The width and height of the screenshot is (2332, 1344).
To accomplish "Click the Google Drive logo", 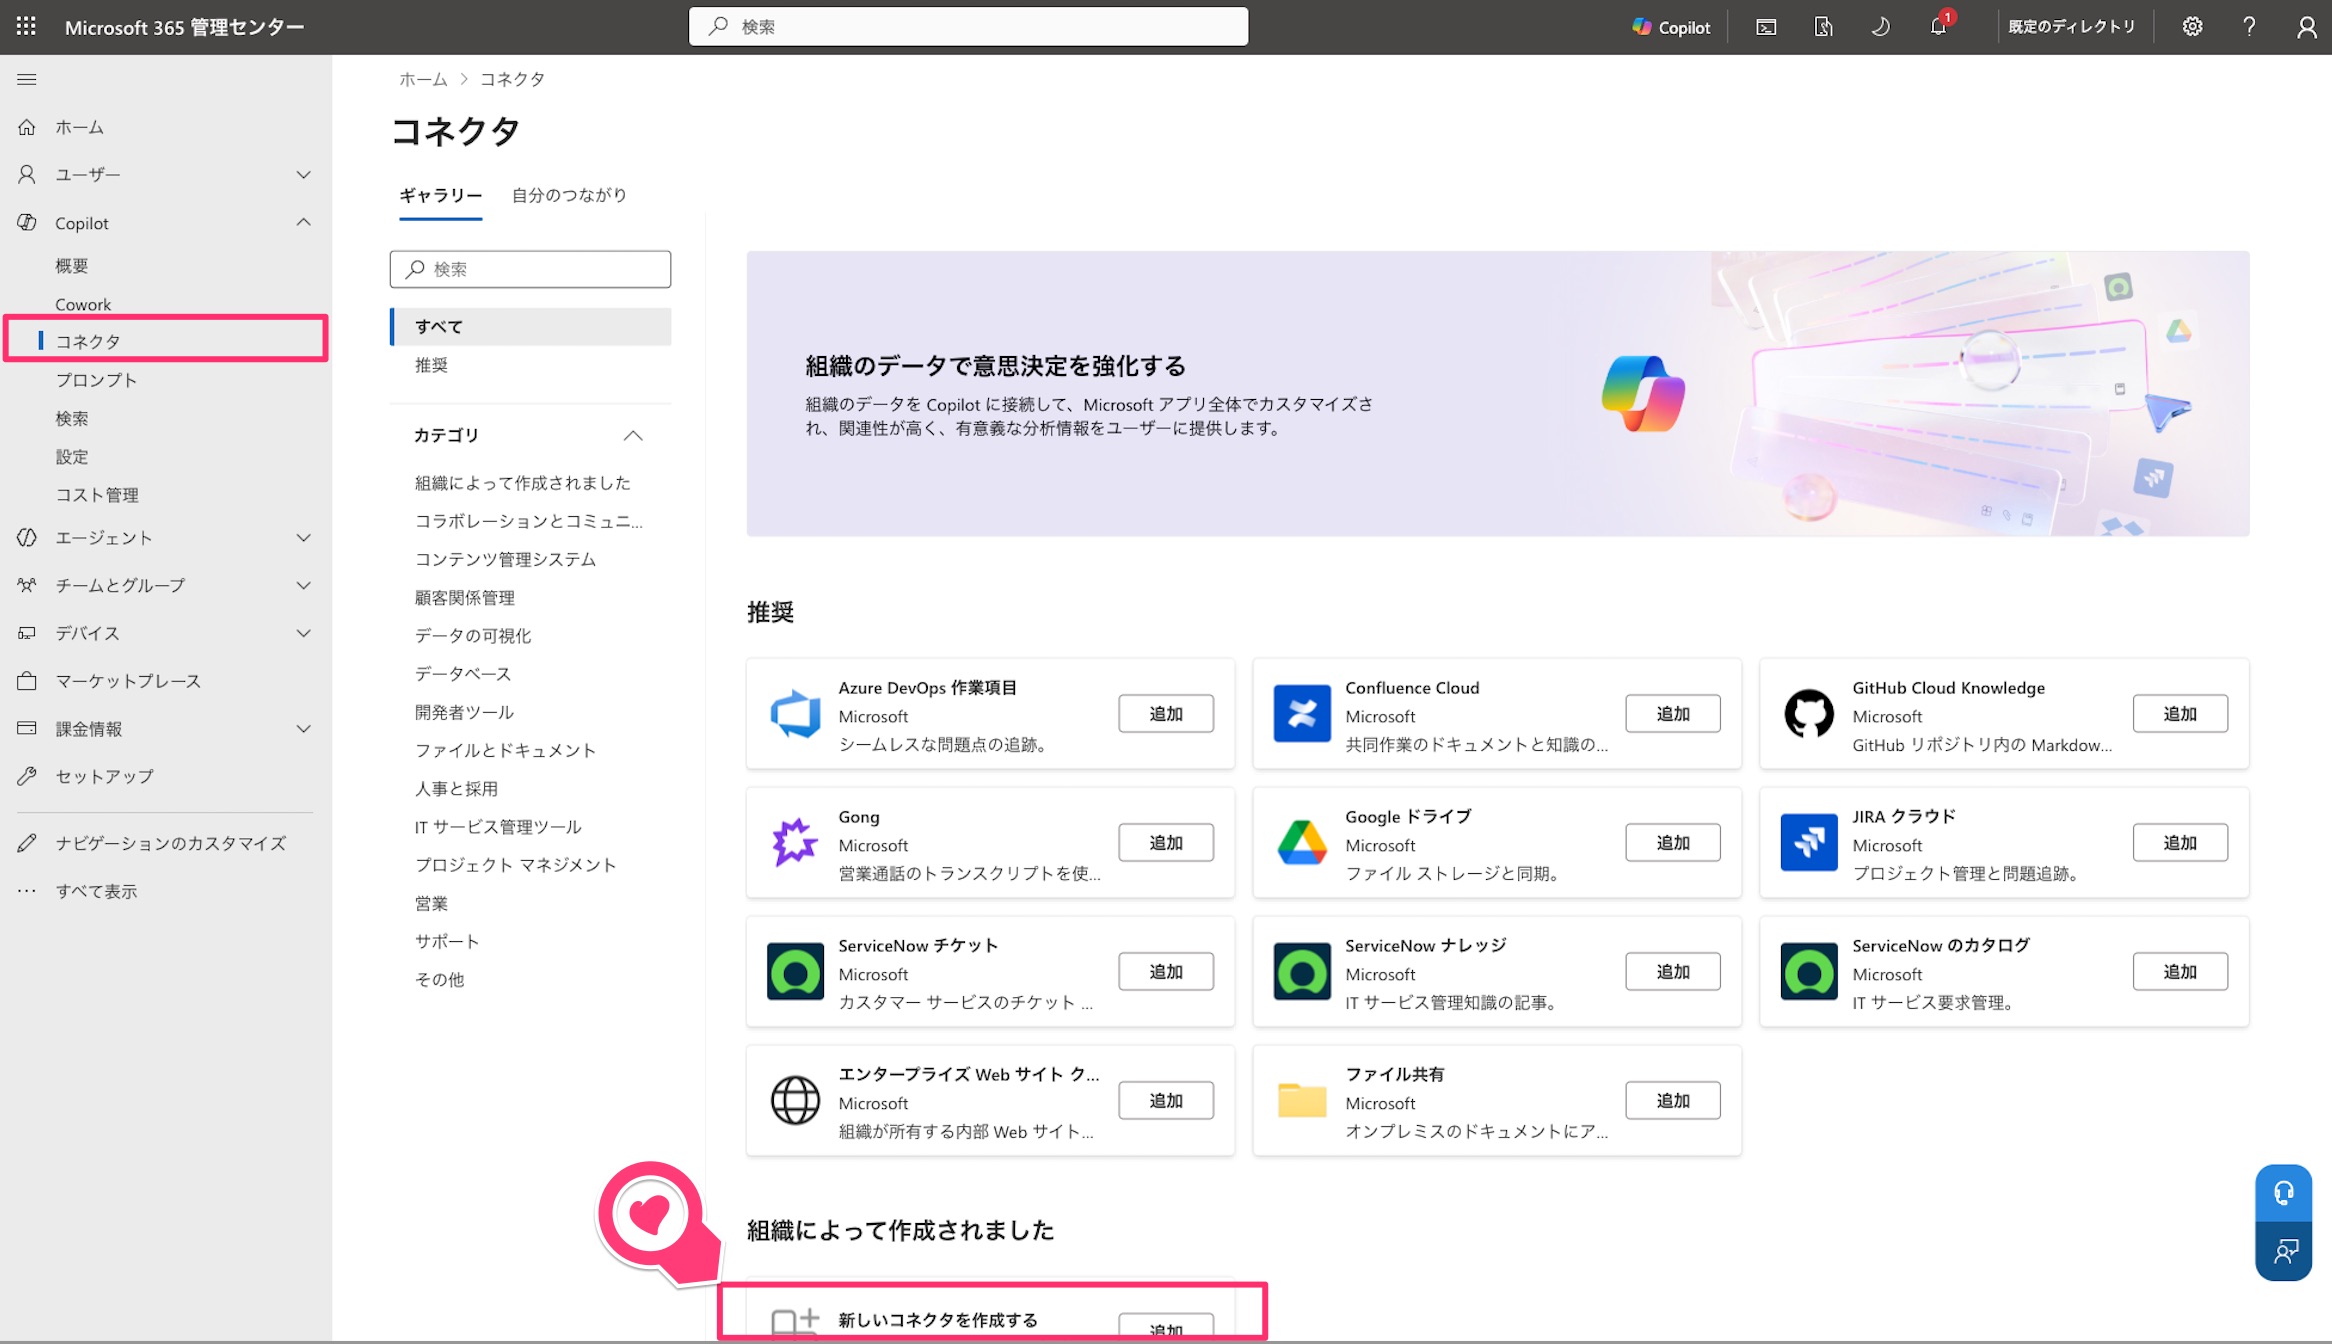I will [1302, 842].
